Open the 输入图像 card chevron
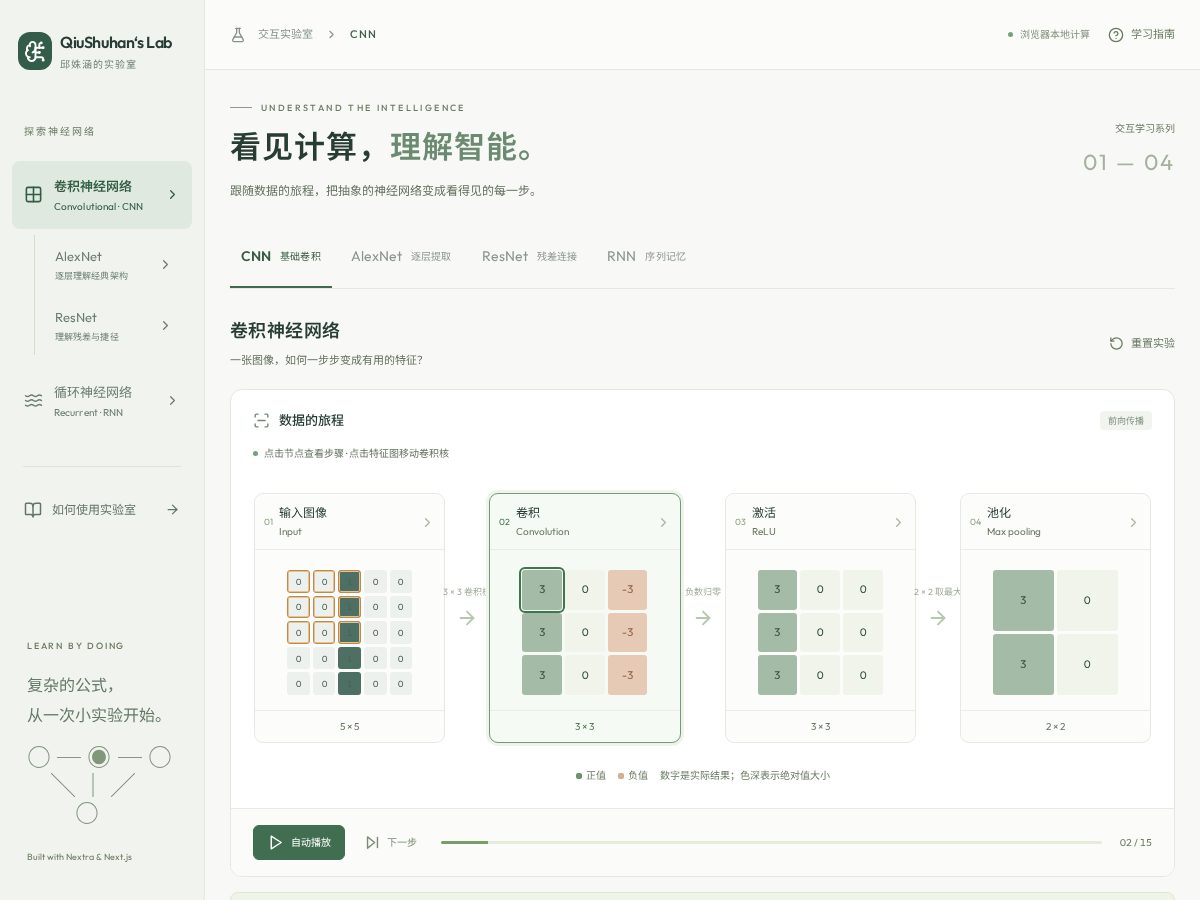The height and width of the screenshot is (900, 1200). coord(427,522)
